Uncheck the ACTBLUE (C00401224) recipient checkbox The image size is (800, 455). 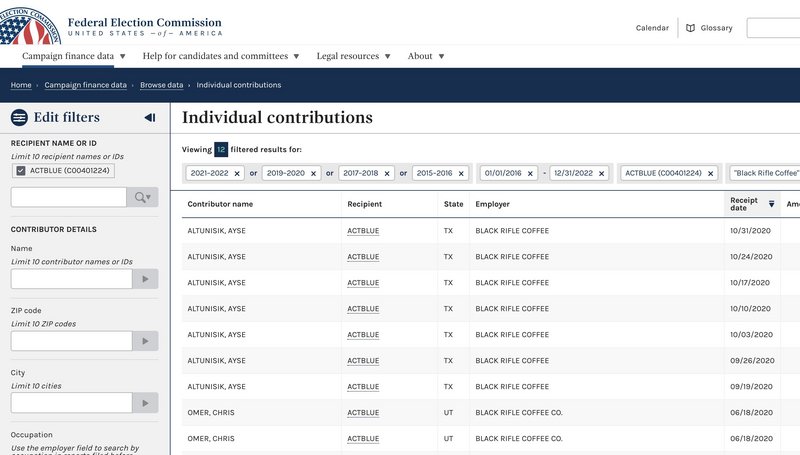pos(20,171)
